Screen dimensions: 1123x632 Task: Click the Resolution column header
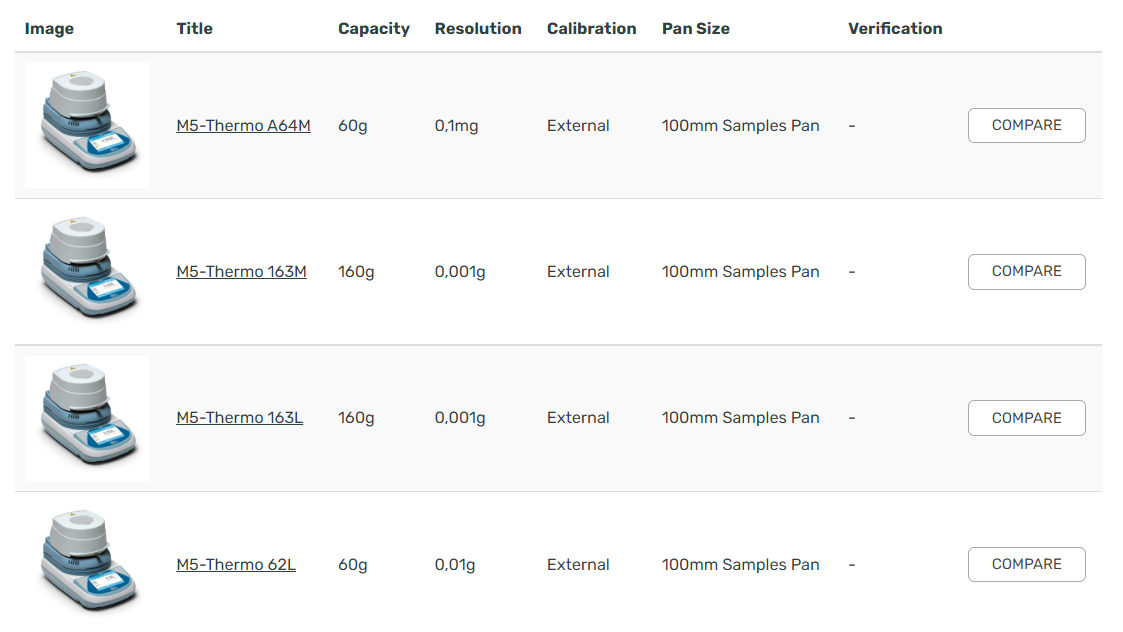tap(478, 29)
